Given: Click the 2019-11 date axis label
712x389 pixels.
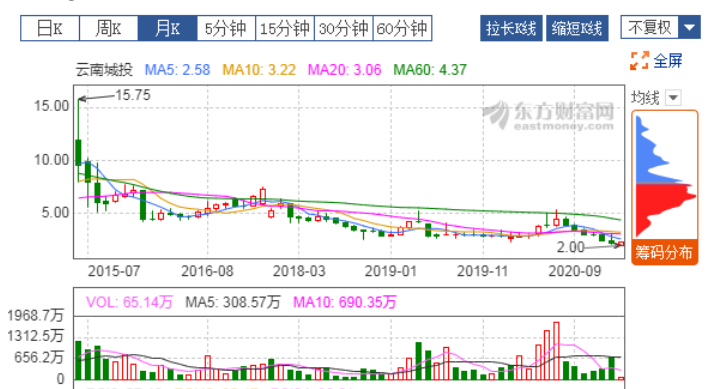Looking at the screenshot, I should click(x=482, y=271).
